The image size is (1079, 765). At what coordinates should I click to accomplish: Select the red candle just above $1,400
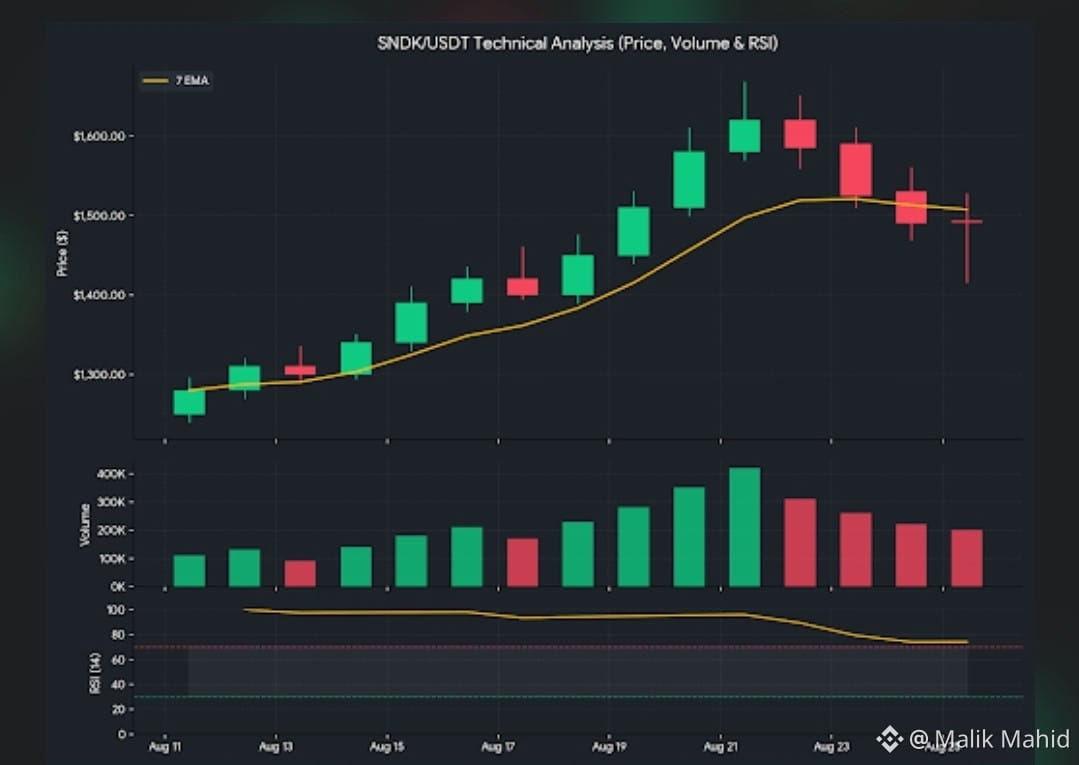(x=522, y=287)
